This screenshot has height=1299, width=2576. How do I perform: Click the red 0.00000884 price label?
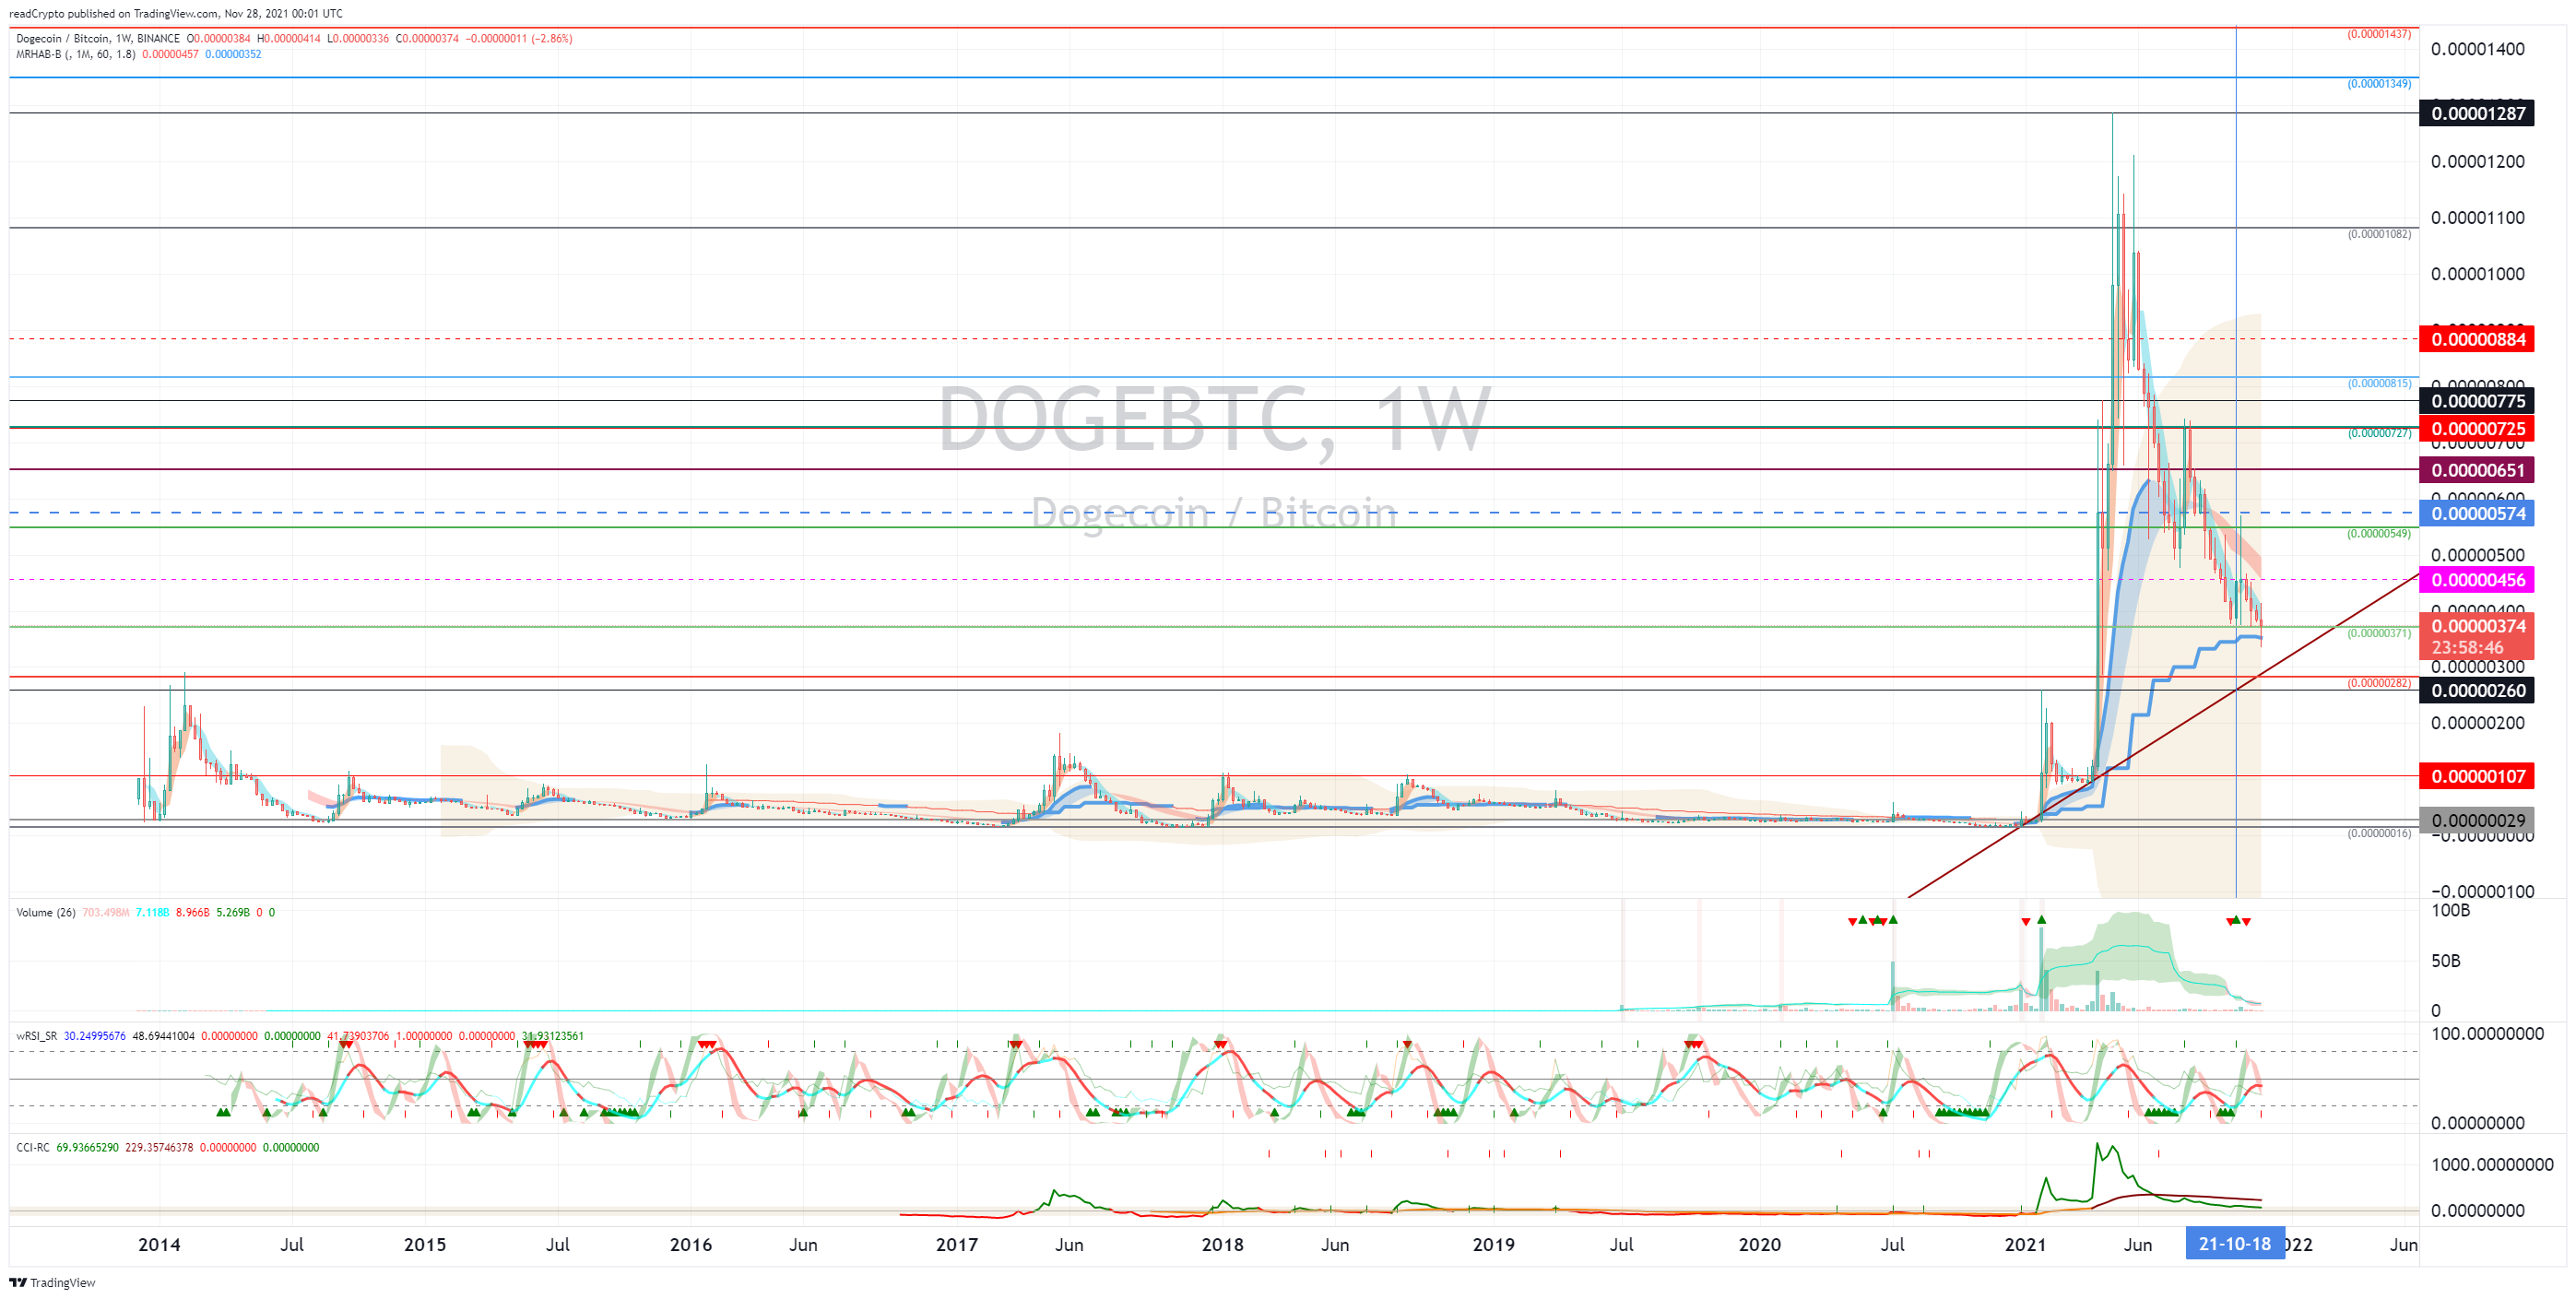(x=2477, y=339)
